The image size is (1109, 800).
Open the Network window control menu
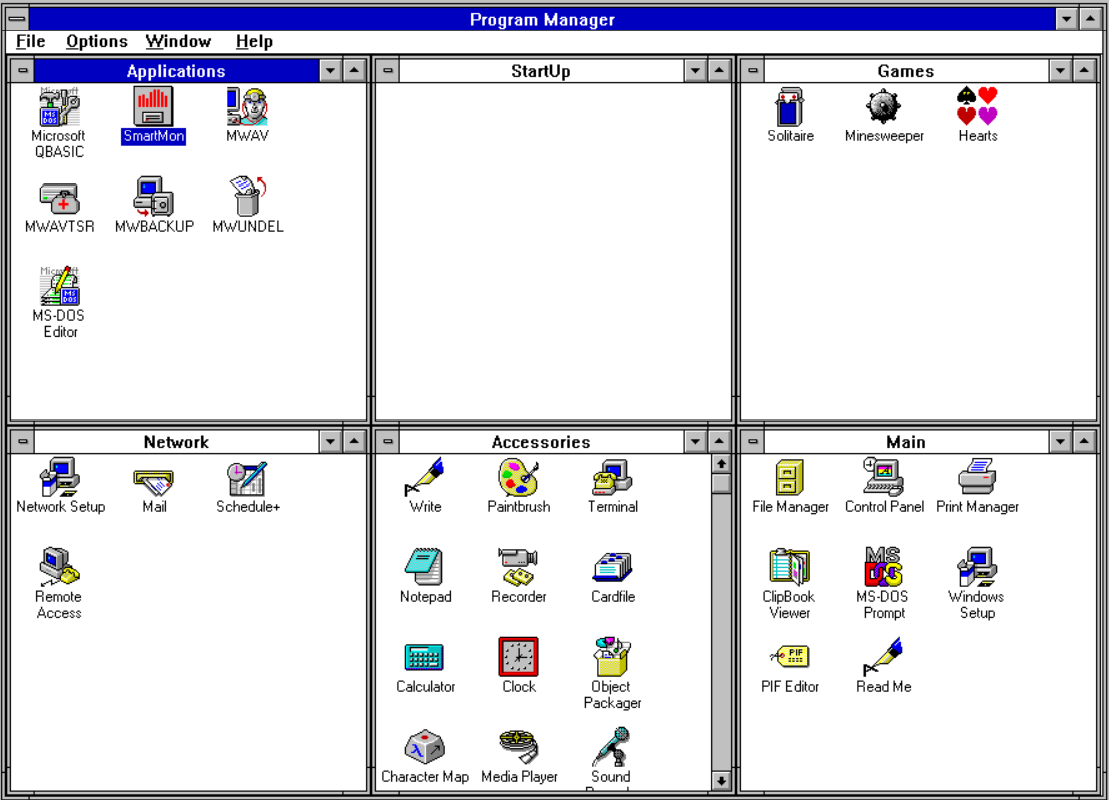[x=23, y=442]
